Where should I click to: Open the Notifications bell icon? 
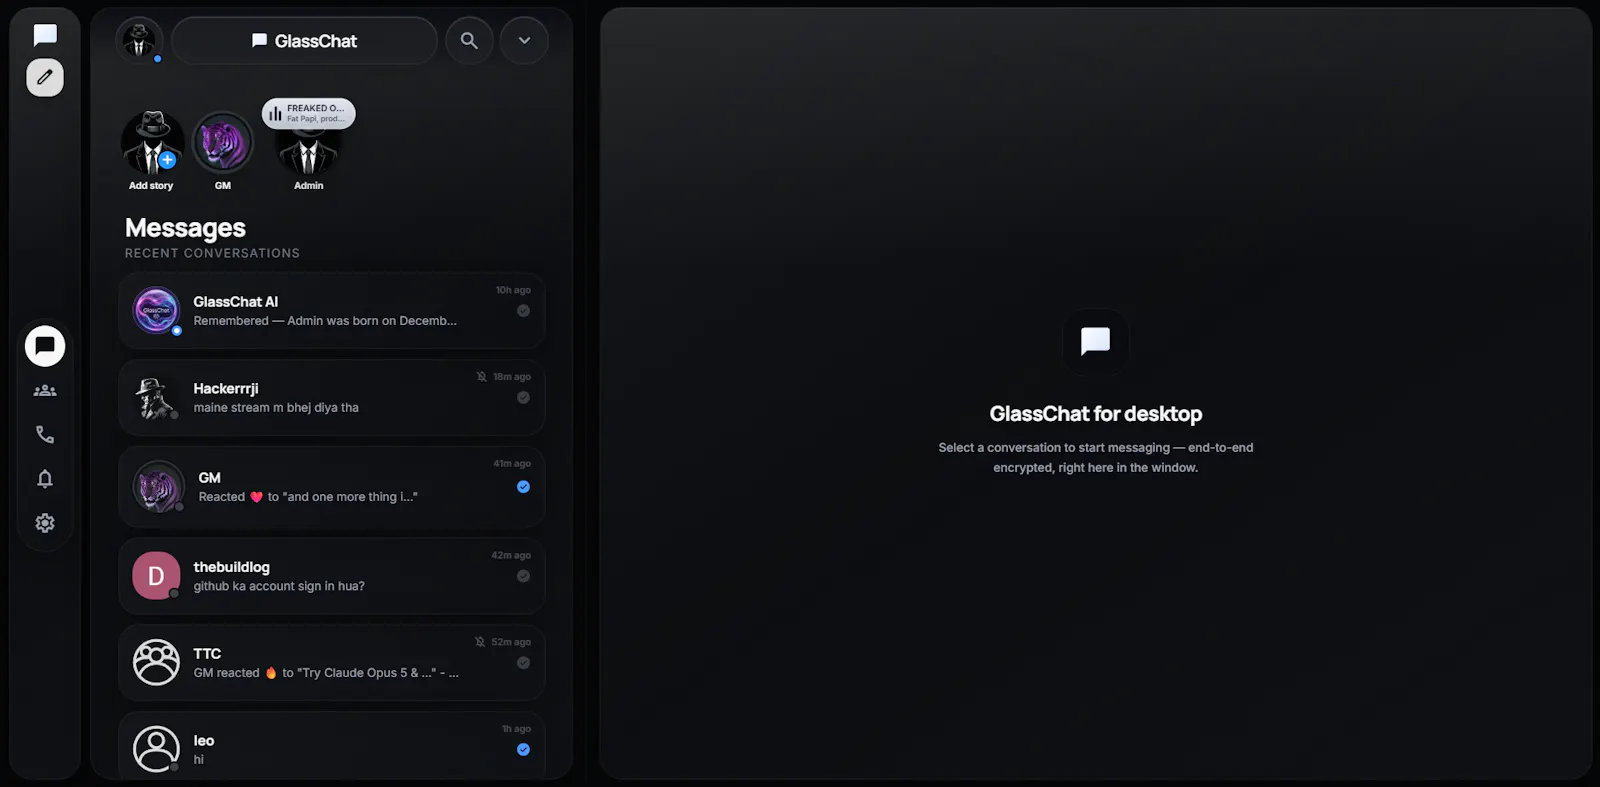pyautogui.click(x=45, y=479)
